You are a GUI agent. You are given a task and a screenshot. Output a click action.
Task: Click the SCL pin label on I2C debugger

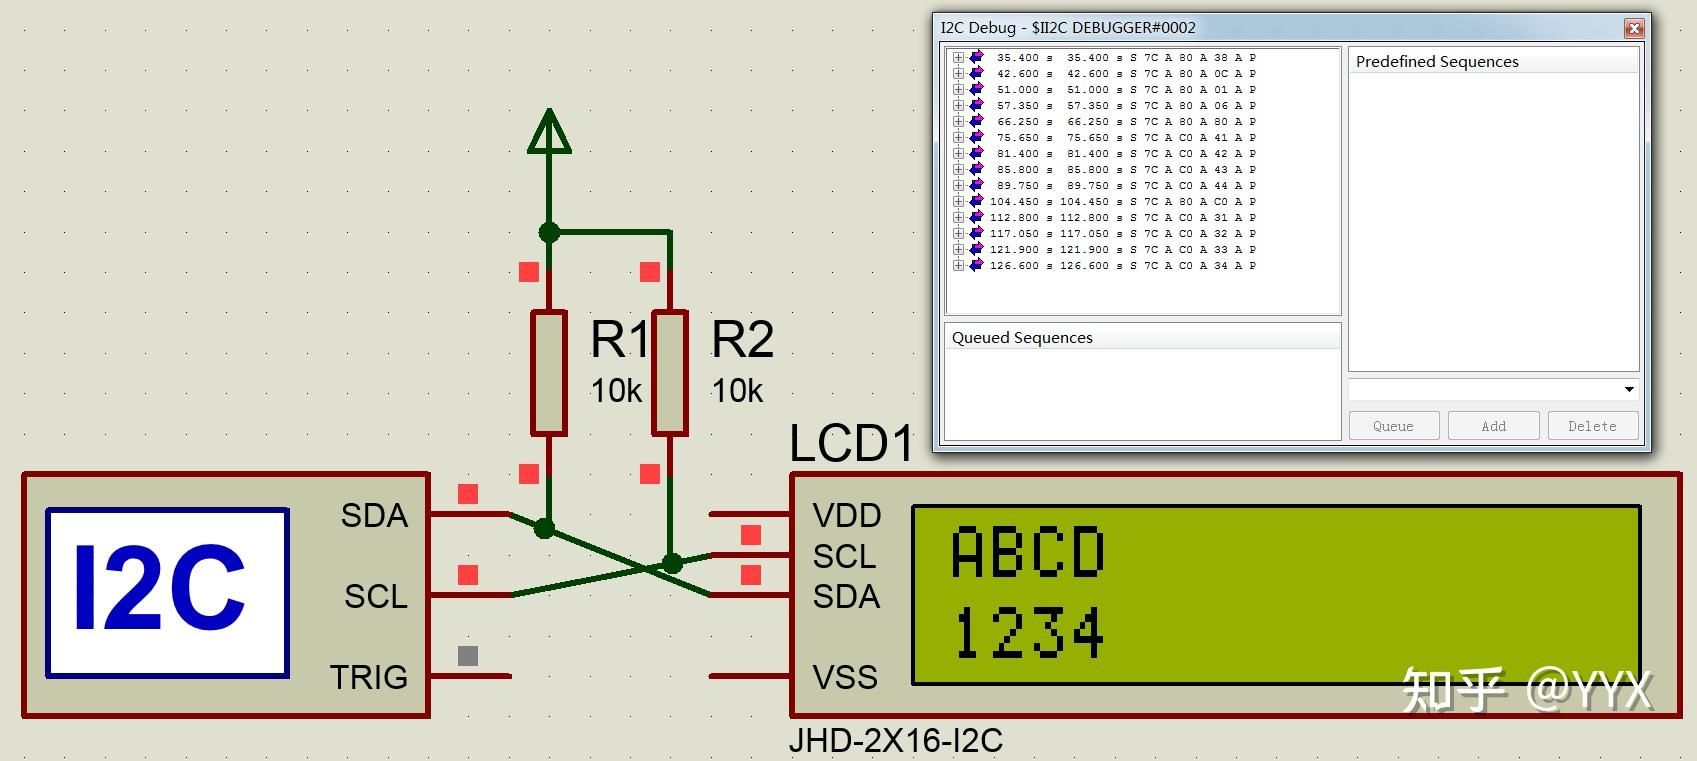click(x=376, y=597)
